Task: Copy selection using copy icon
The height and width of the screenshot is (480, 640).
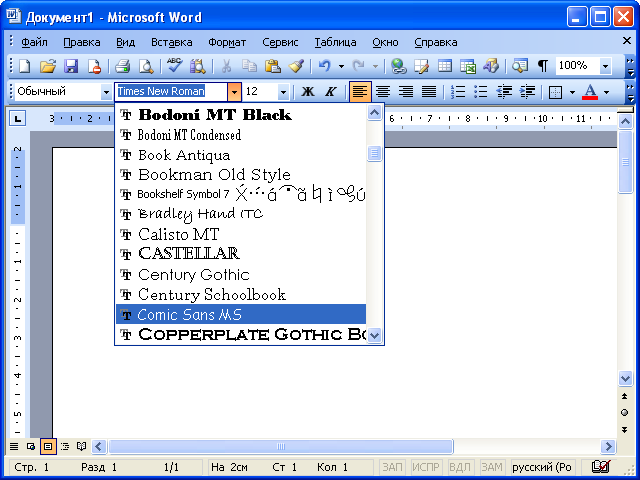Action: (x=249, y=66)
